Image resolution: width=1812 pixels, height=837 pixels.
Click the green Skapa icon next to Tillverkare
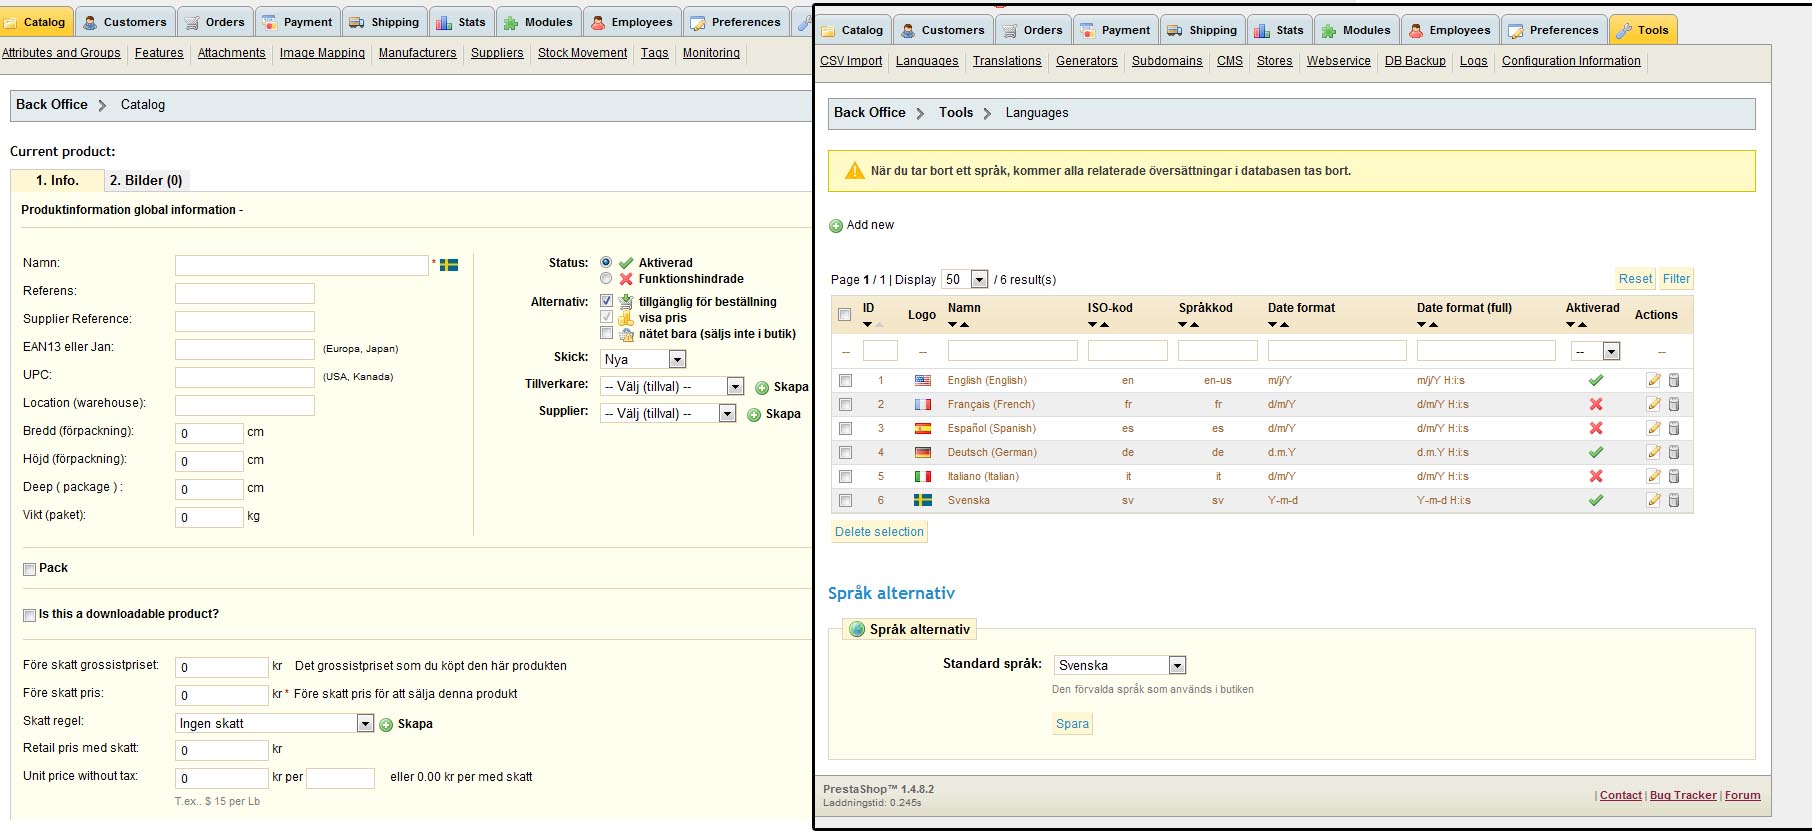pos(762,387)
